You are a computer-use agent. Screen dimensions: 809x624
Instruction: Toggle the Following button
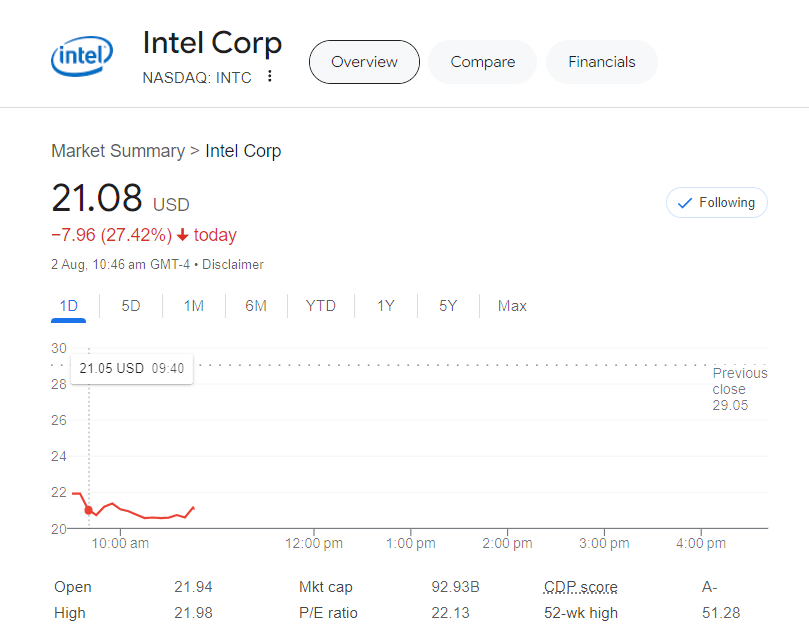tap(716, 202)
